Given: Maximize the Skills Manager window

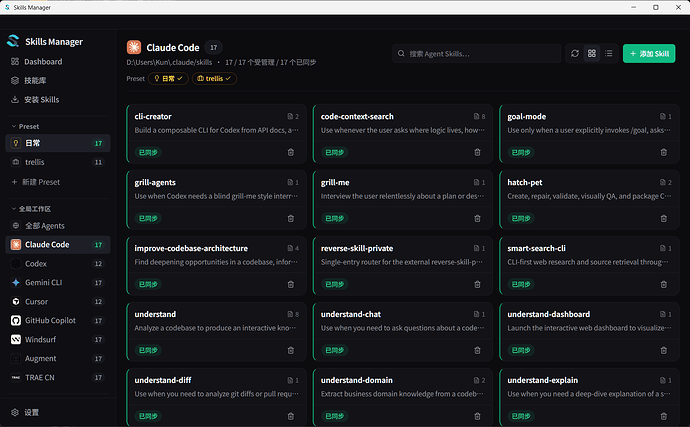Looking at the screenshot, I should 656,7.
